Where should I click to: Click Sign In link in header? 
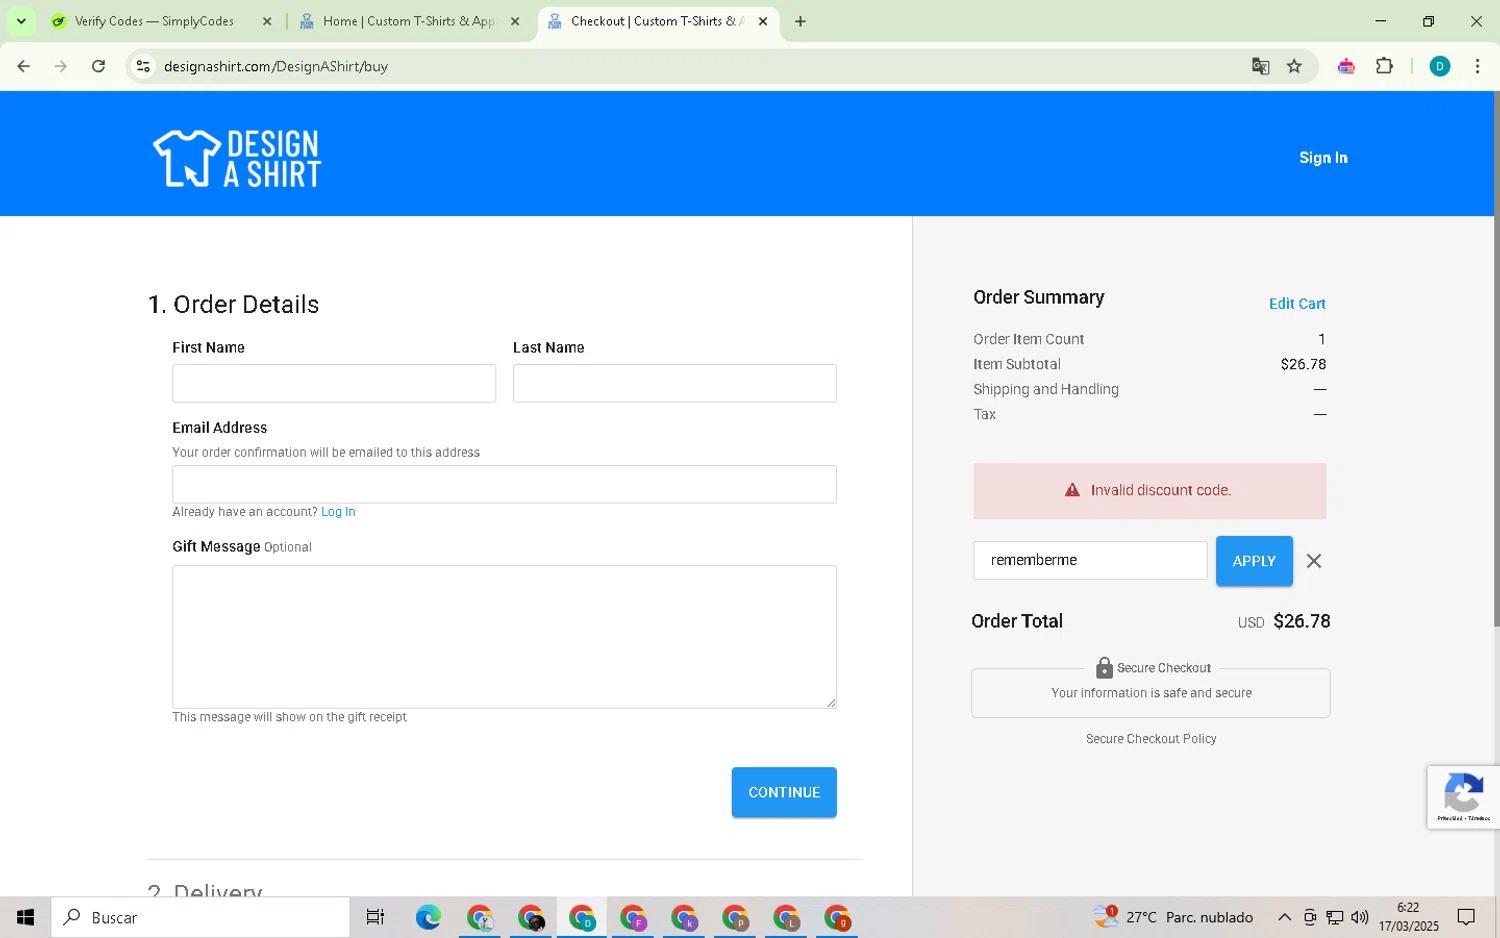pyautogui.click(x=1323, y=158)
